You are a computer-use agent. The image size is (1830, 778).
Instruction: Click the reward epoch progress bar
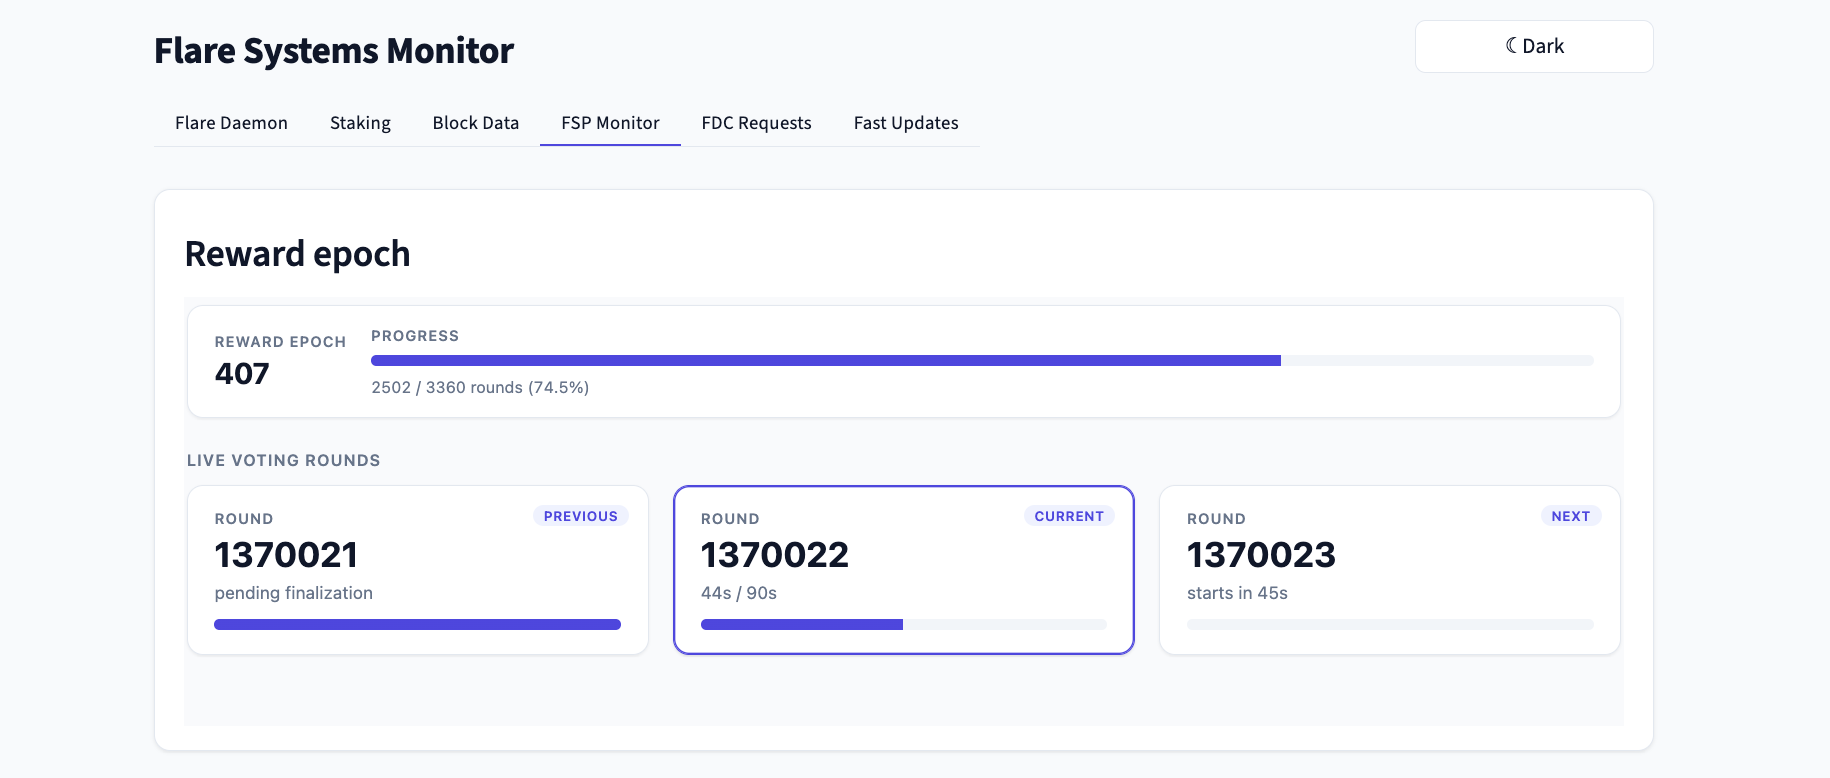coord(982,360)
